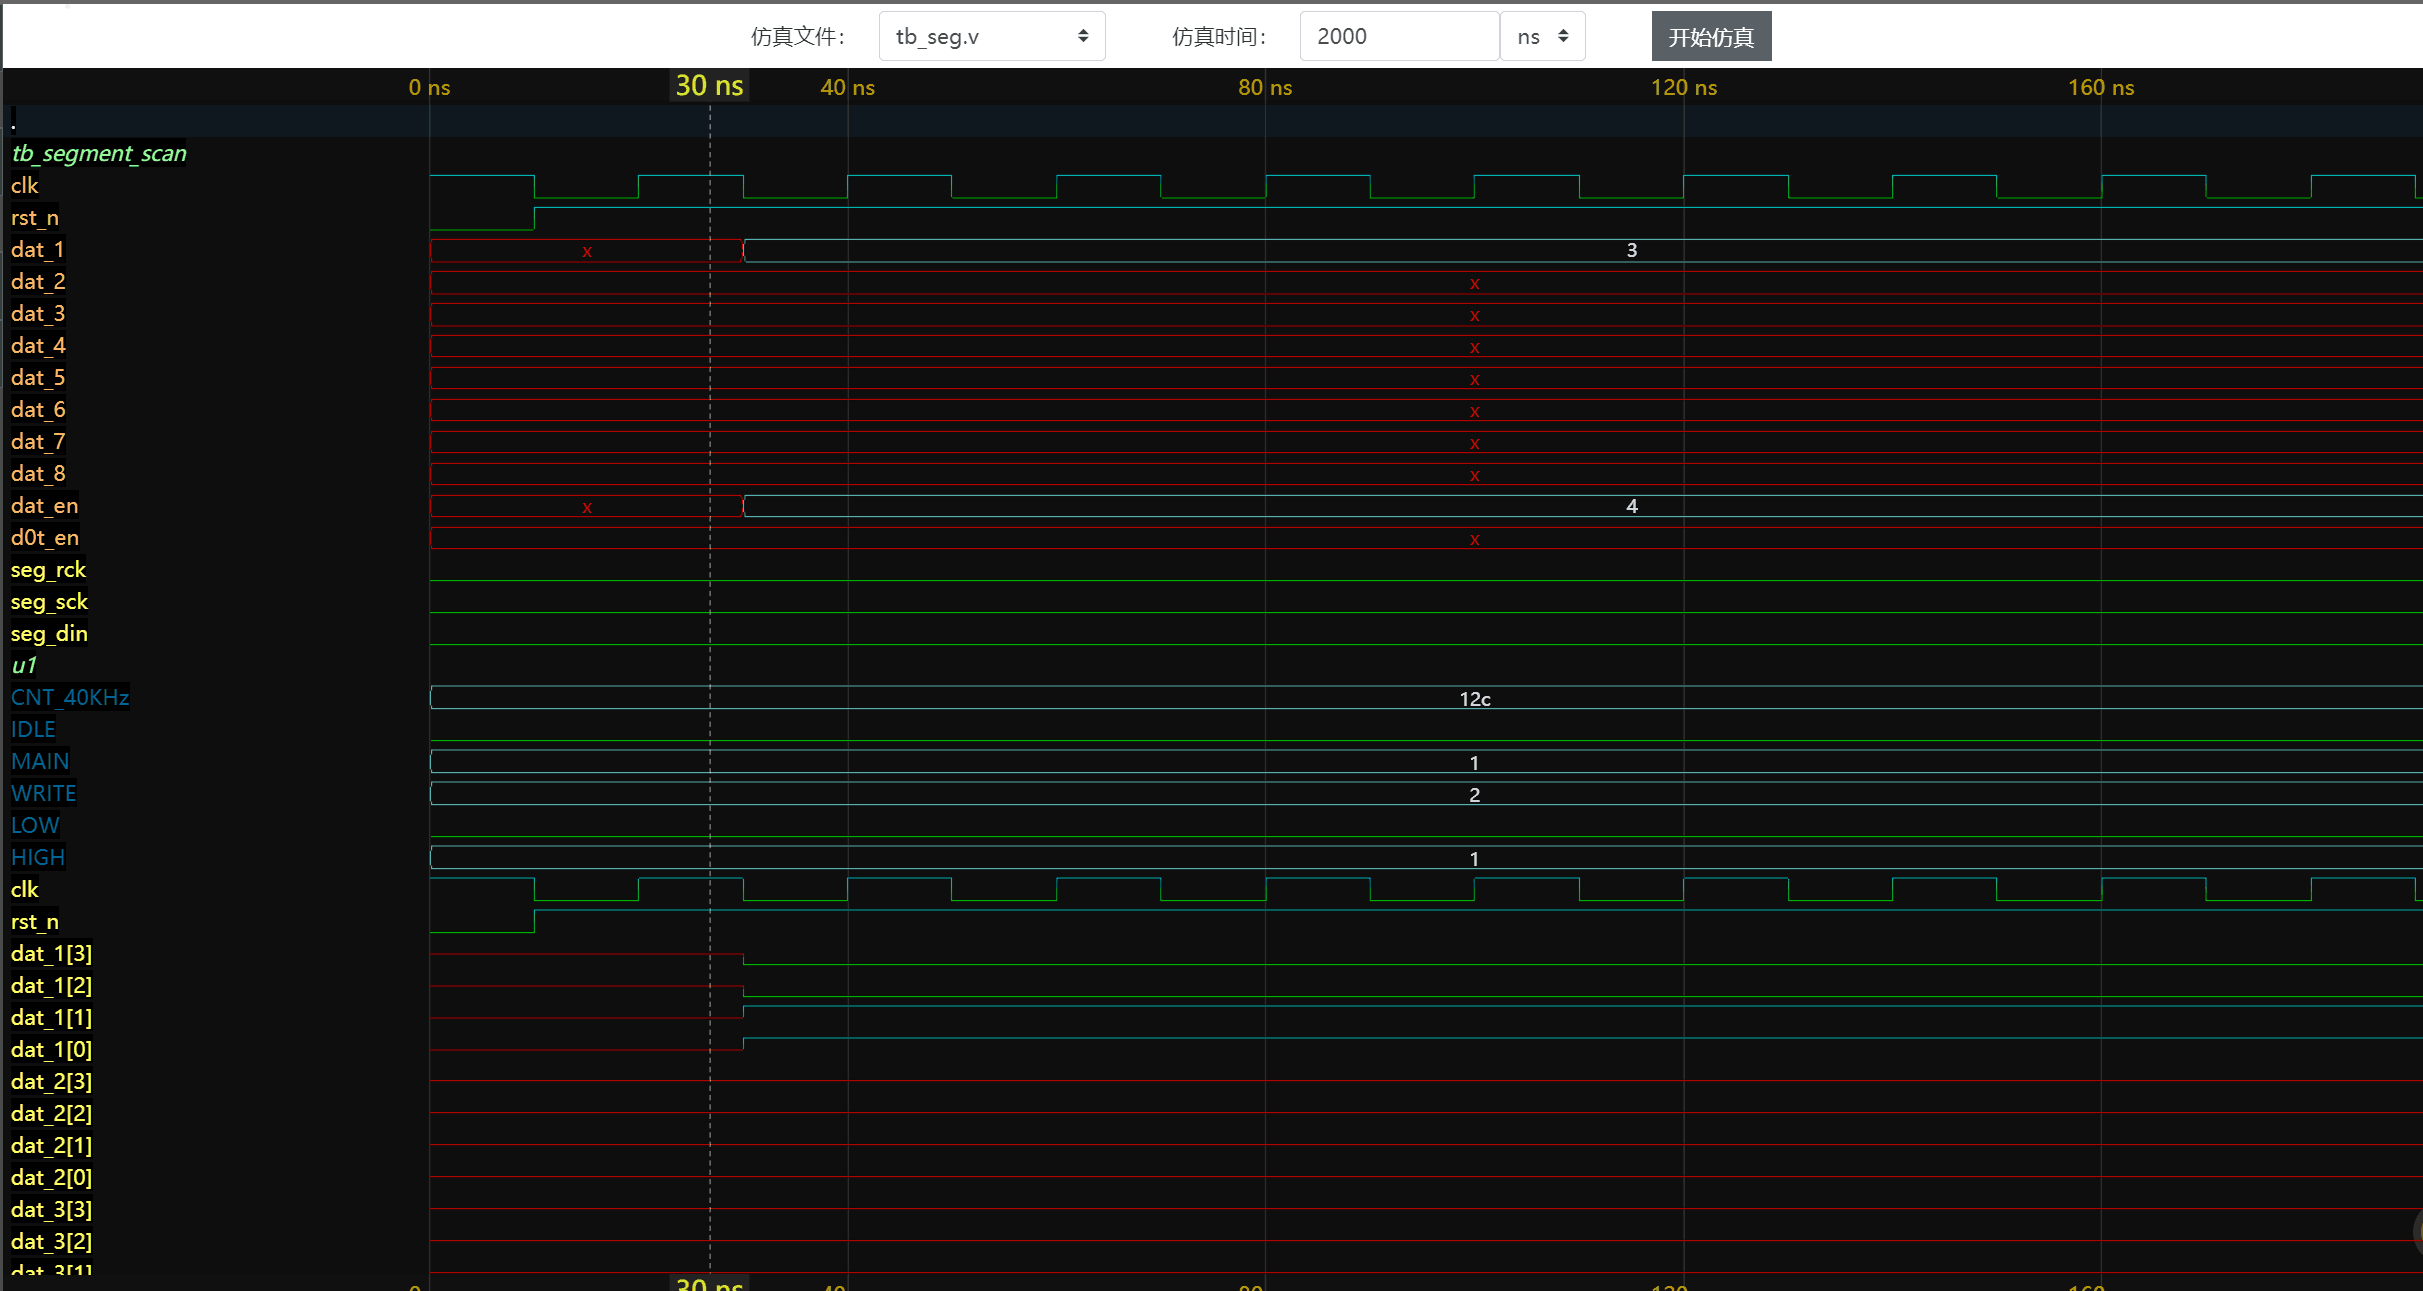2423x1291 pixels.
Task: Click the dat_1[3] bit signal label
Action: coord(51,953)
